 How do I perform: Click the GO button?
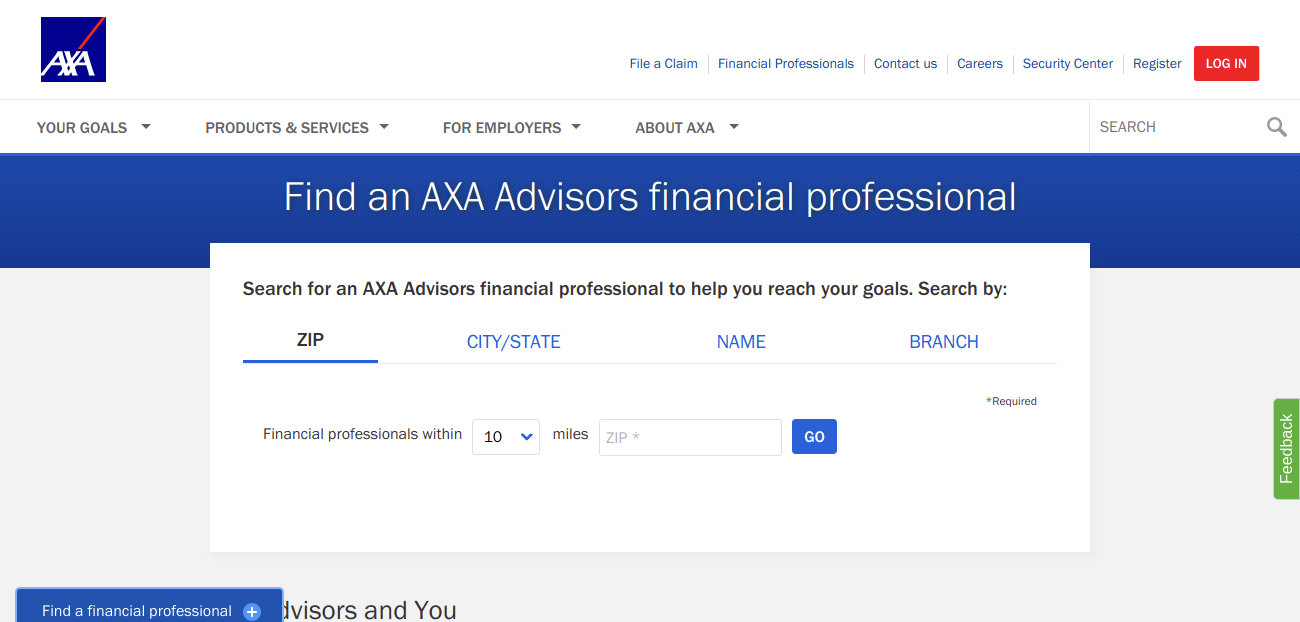814,437
